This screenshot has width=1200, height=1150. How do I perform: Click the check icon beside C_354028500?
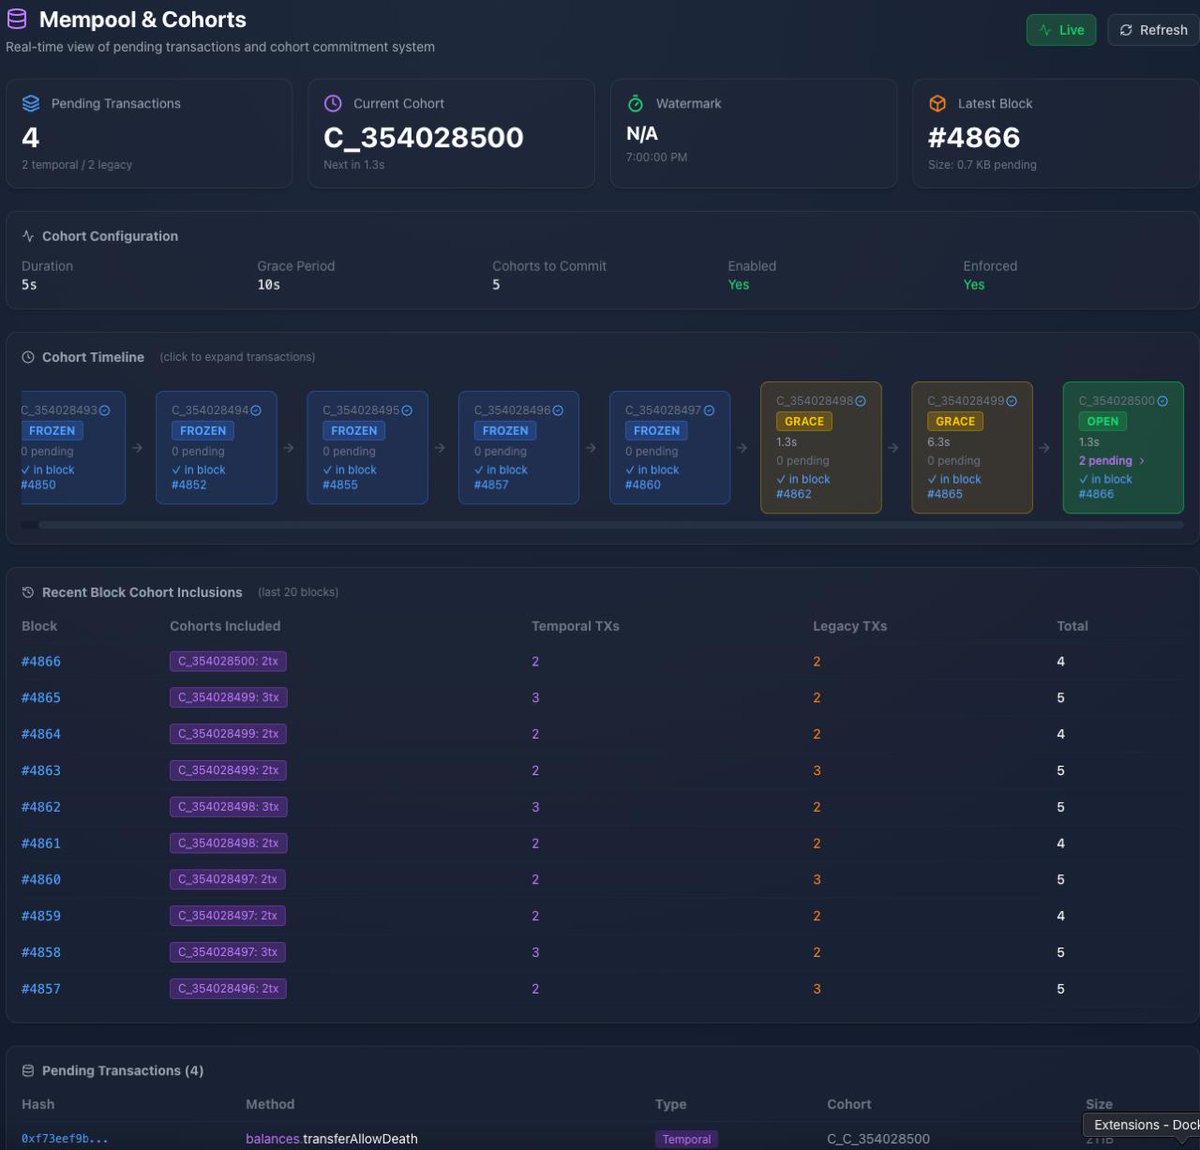(x=1162, y=401)
